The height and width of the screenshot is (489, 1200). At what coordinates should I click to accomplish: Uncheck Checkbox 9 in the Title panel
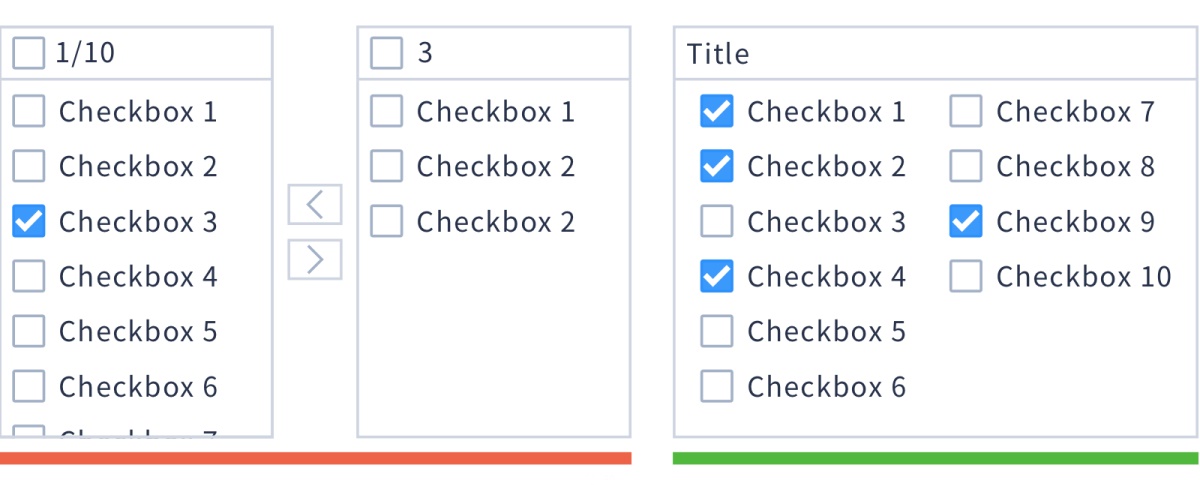965,221
